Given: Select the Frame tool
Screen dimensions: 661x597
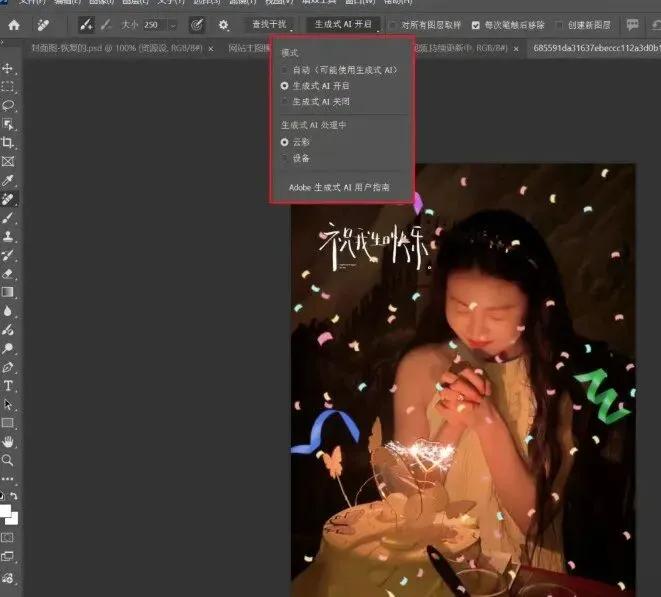Looking at the screenshot, I should (8, 161).
